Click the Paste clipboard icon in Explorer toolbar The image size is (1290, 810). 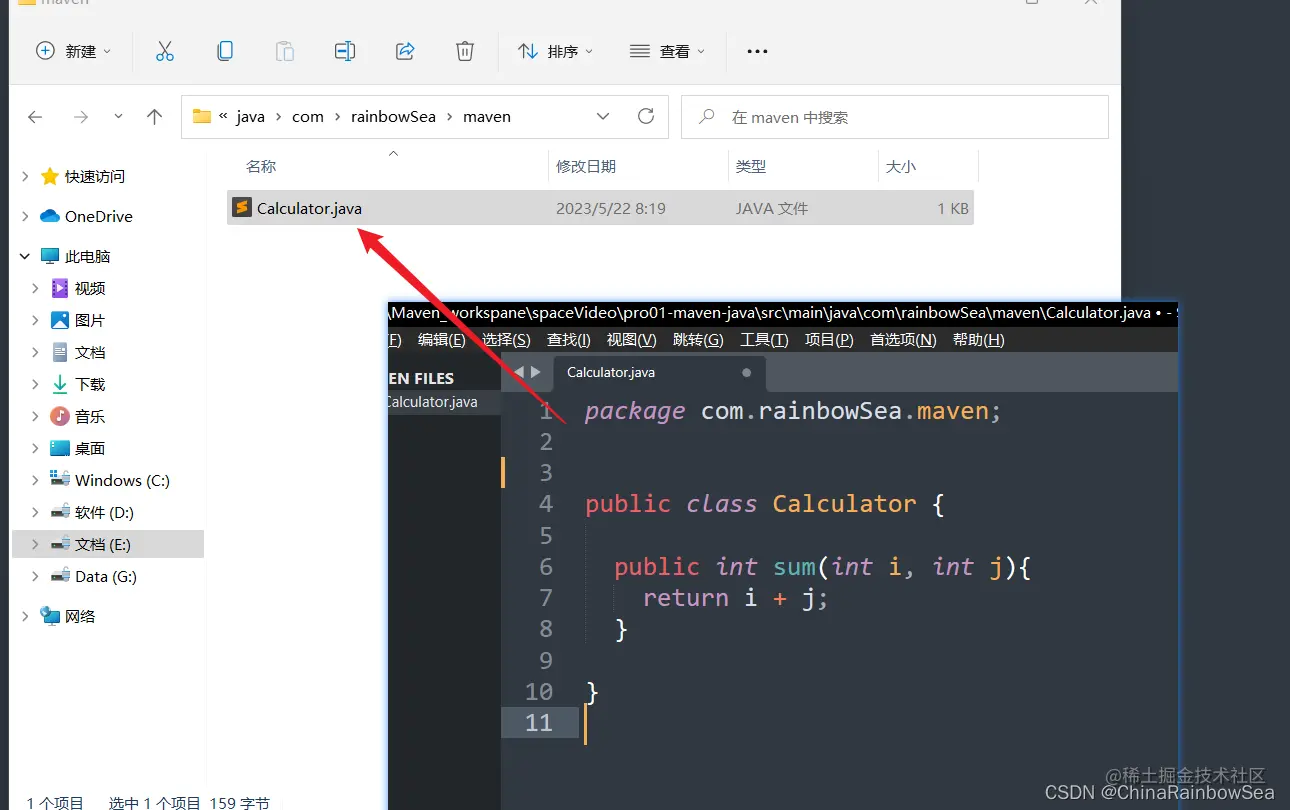285,51
